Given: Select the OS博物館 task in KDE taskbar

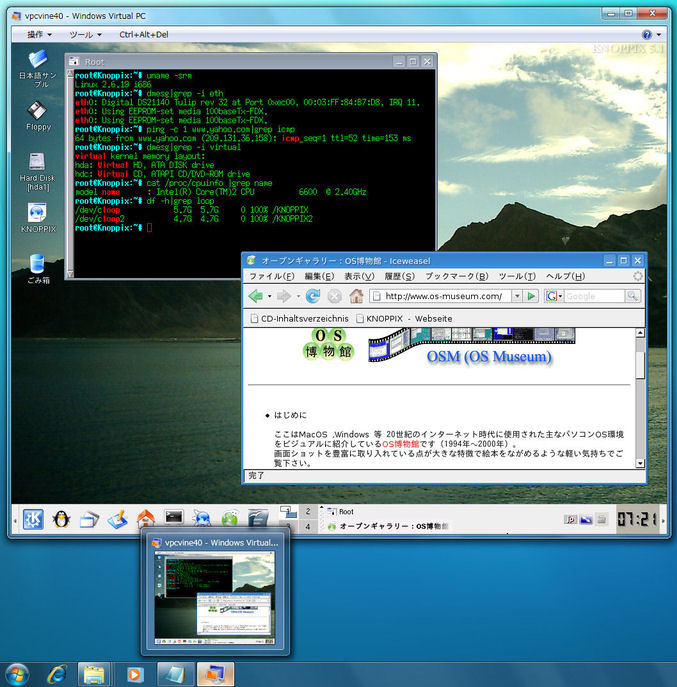Looking at the screenshot, I should coord(388,526).
